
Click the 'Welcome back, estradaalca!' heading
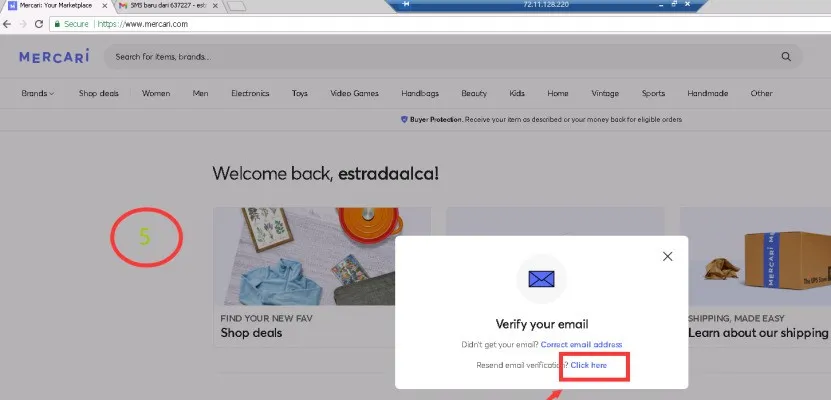click(x=325, y=173)
